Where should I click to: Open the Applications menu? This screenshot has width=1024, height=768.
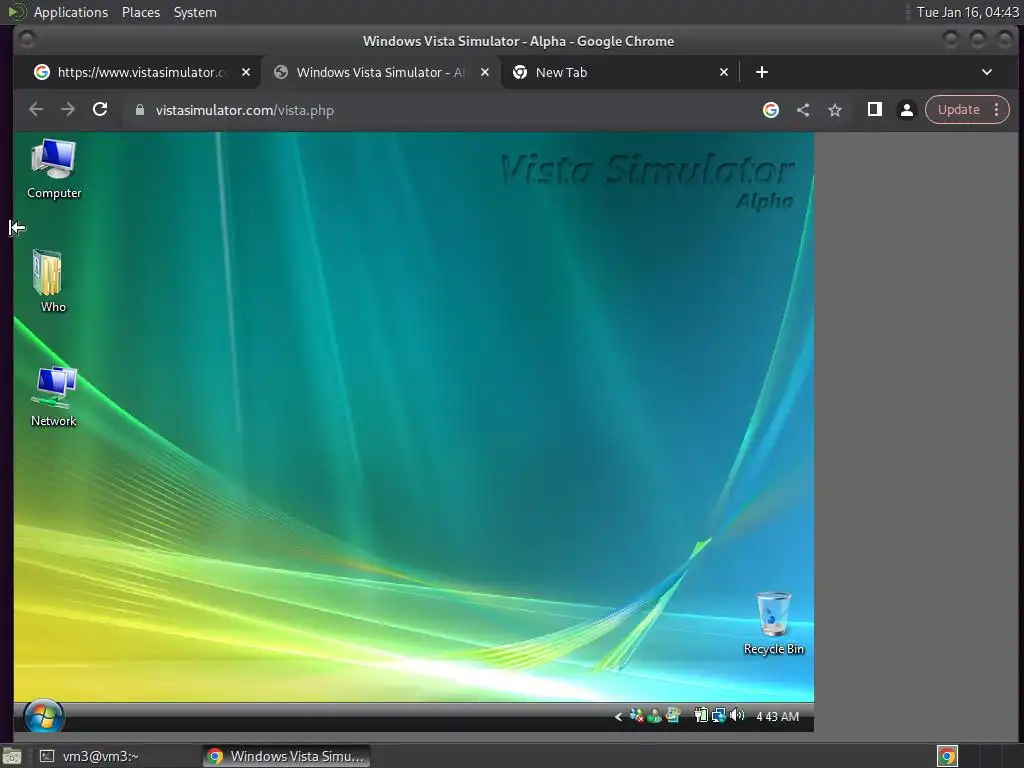point(71,12)
